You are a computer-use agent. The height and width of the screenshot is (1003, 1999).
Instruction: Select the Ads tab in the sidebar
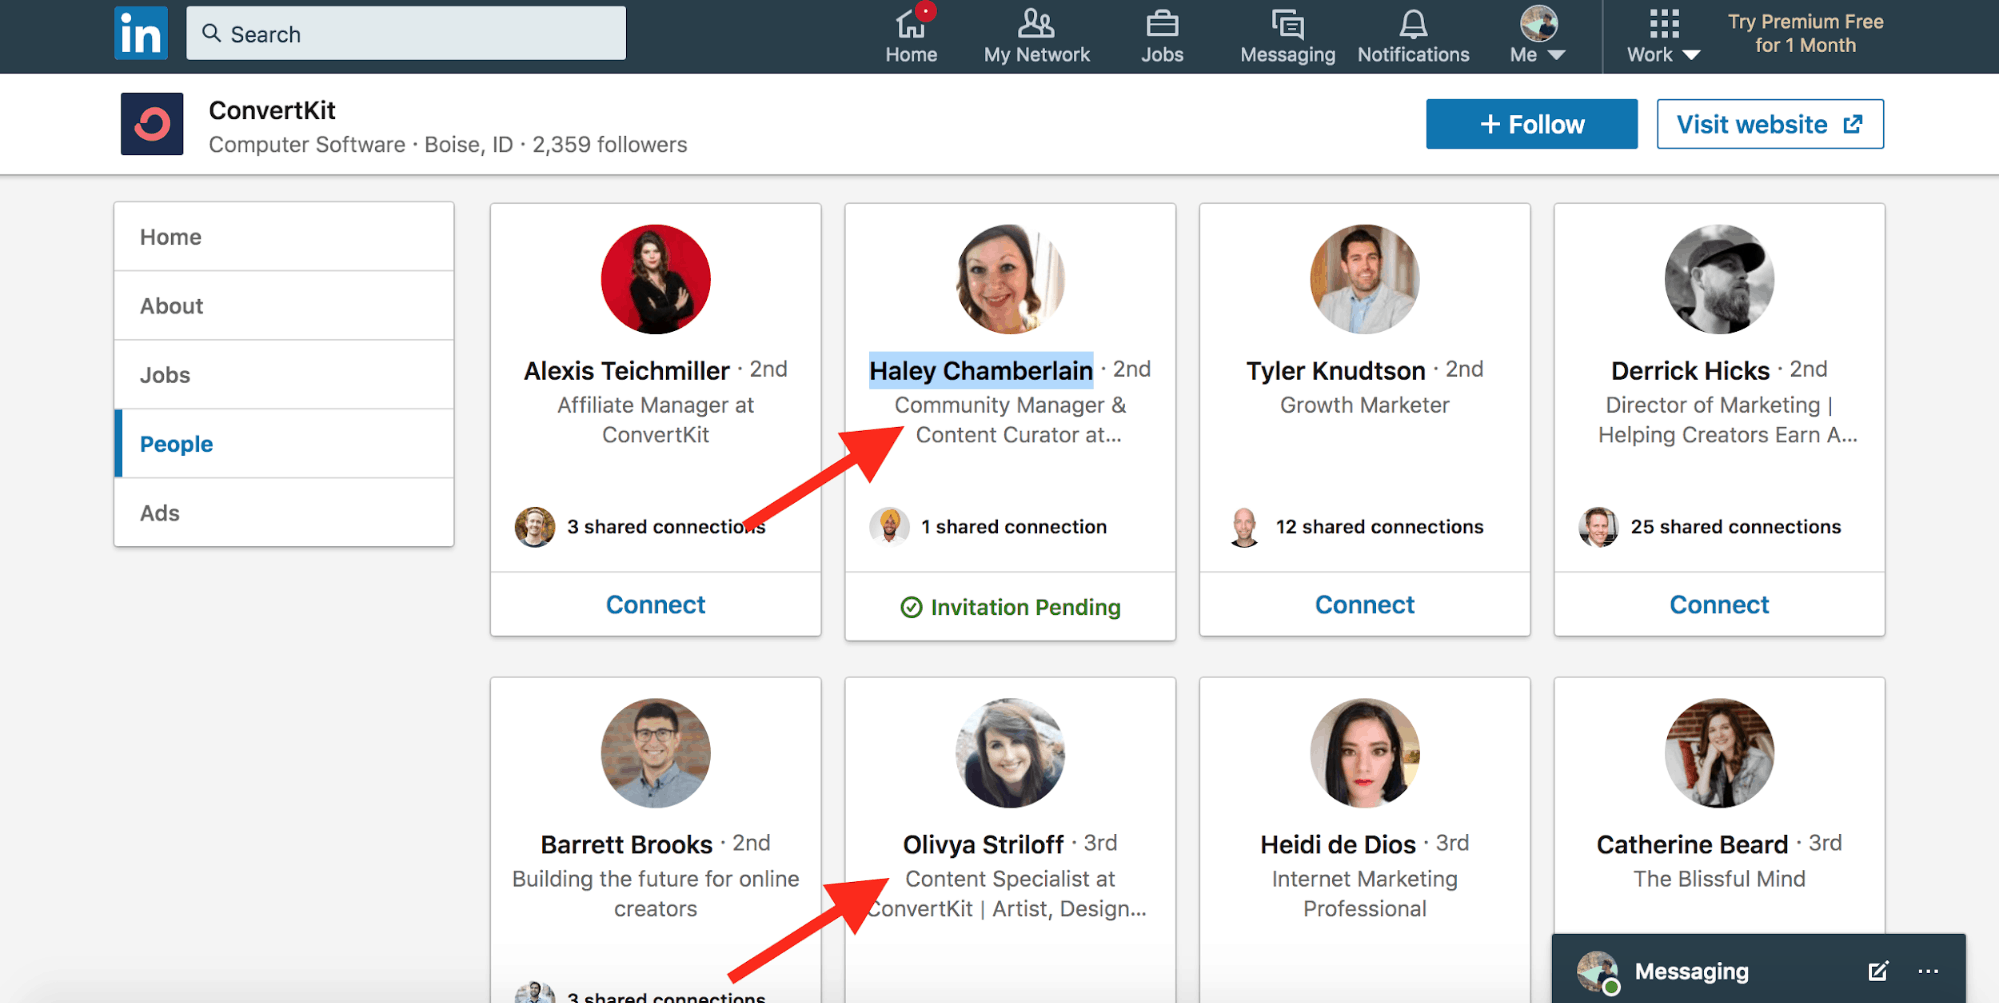click(x=284, y=513)
